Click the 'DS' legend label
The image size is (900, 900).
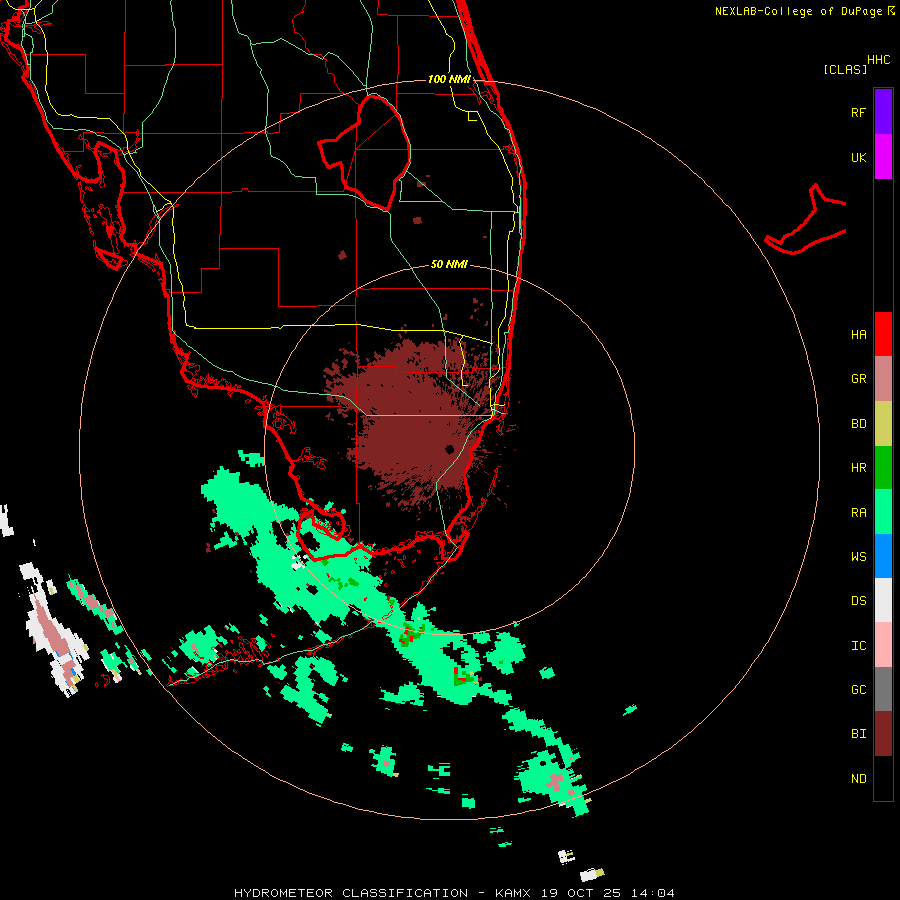pyautogui.click(x=858, y=601)
